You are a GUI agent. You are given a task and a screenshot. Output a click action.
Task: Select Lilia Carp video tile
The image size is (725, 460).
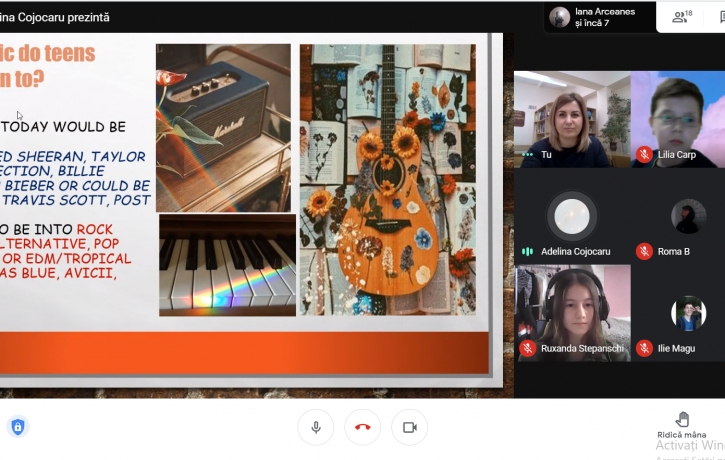coord(678,119)
